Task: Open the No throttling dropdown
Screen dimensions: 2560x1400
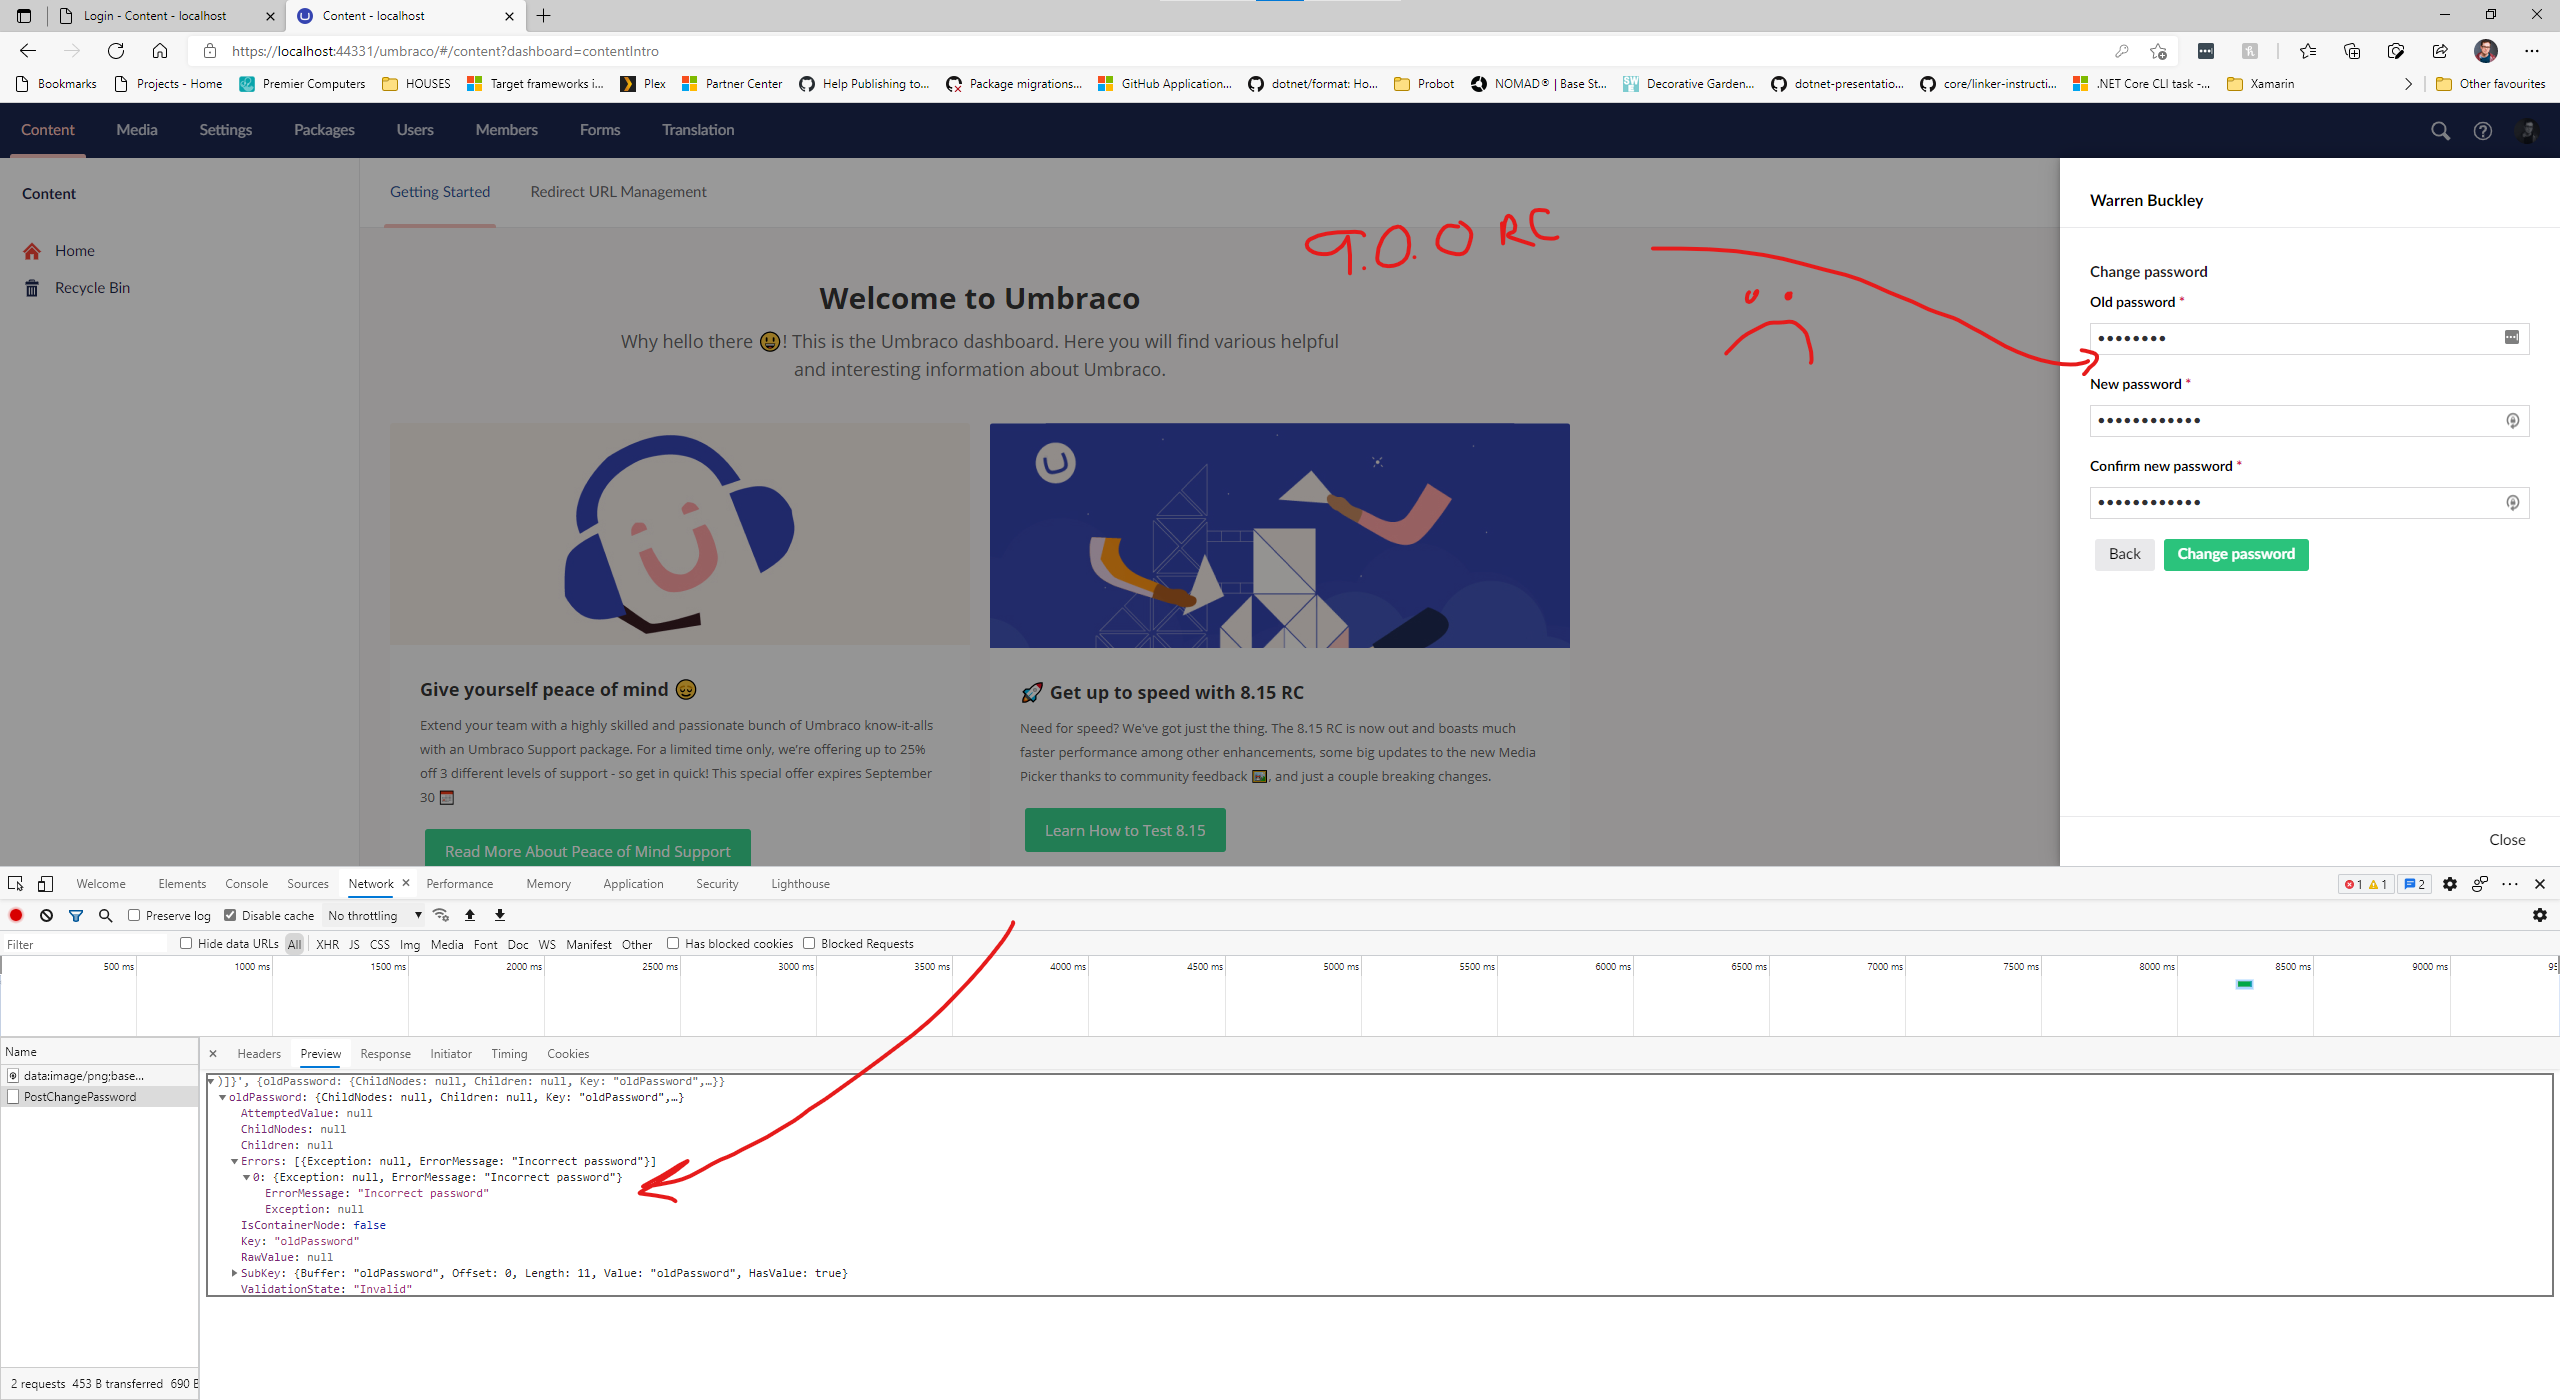Action: tap(373, 915)
